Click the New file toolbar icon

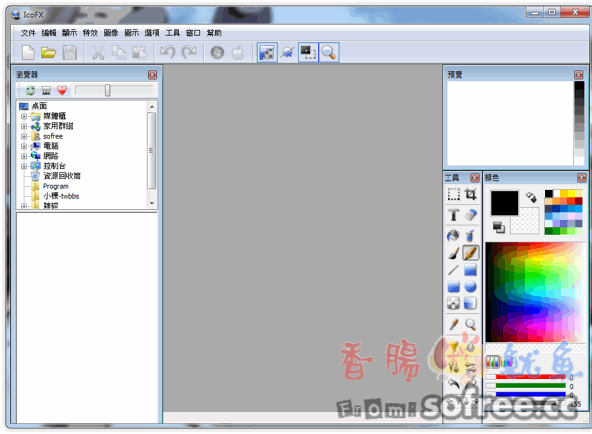pos(28,52)
